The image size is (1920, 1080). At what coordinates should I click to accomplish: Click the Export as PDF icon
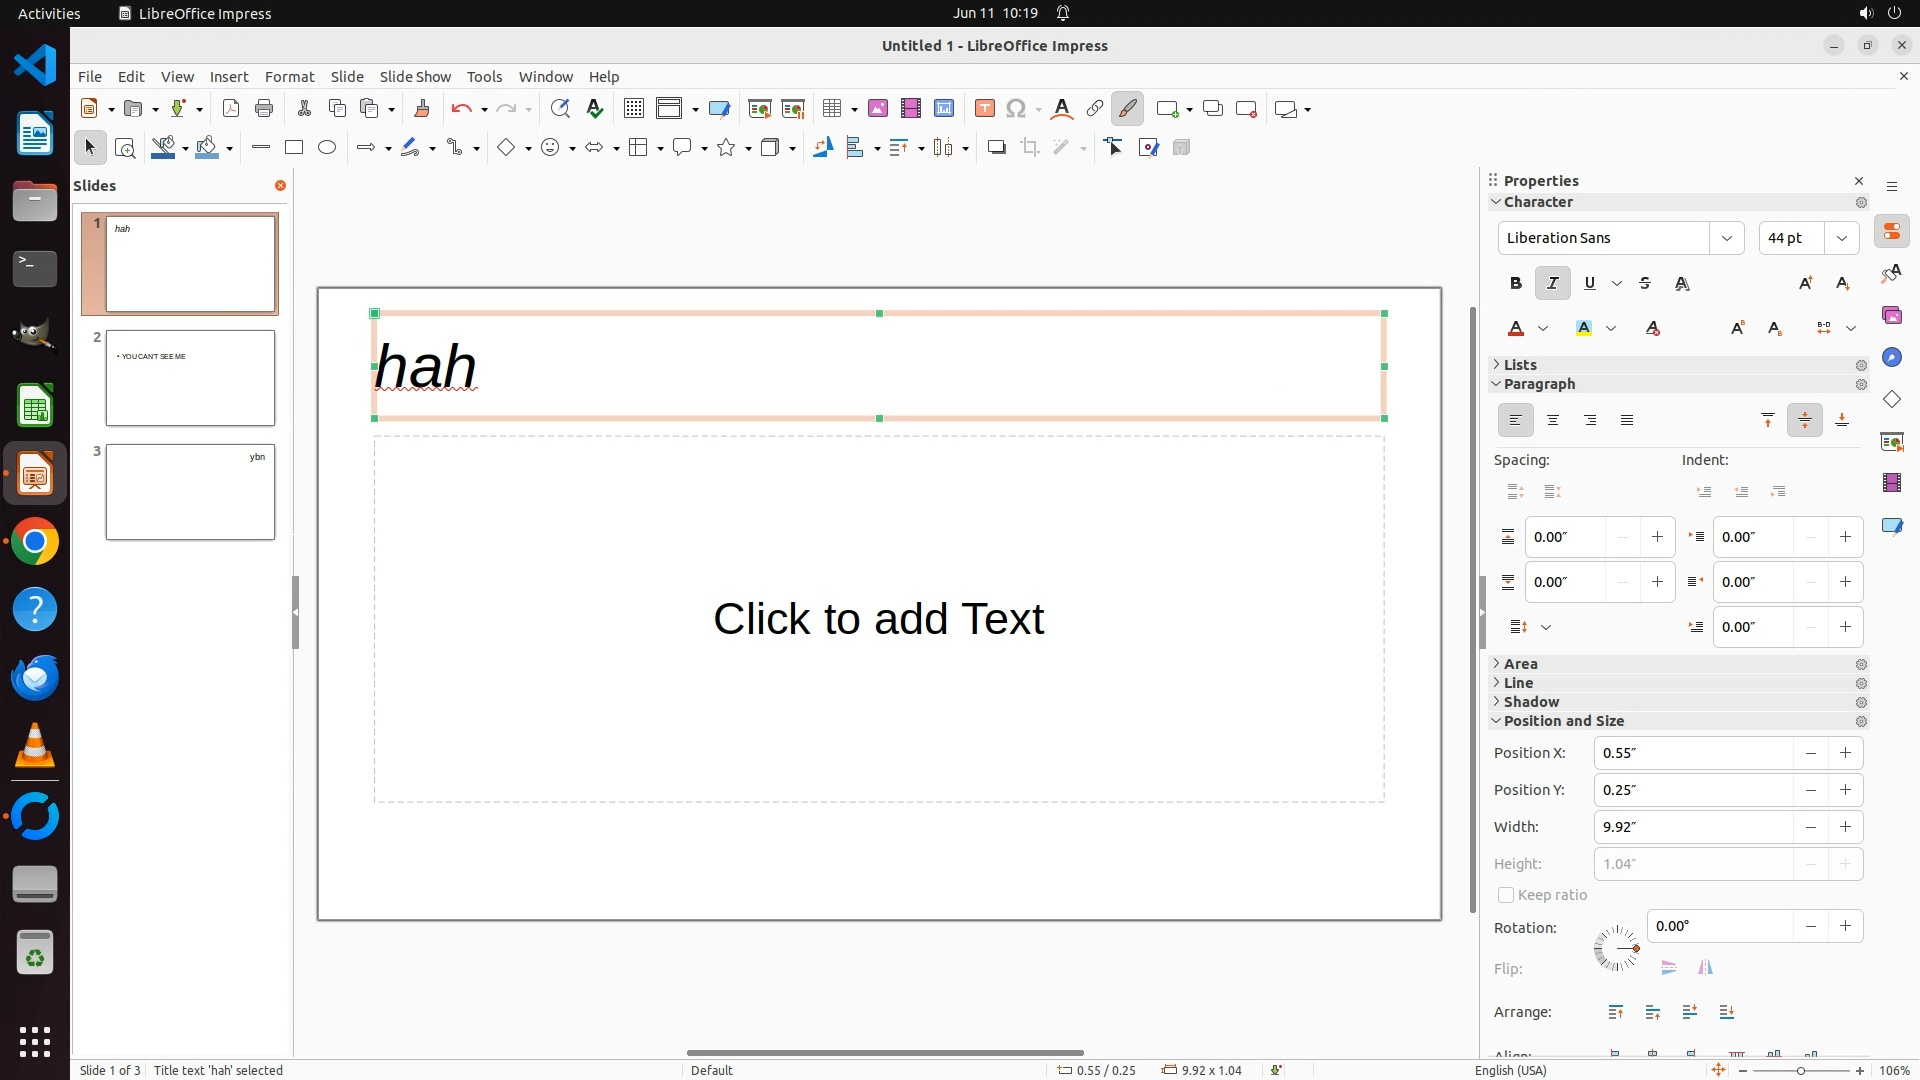(231, 109)
